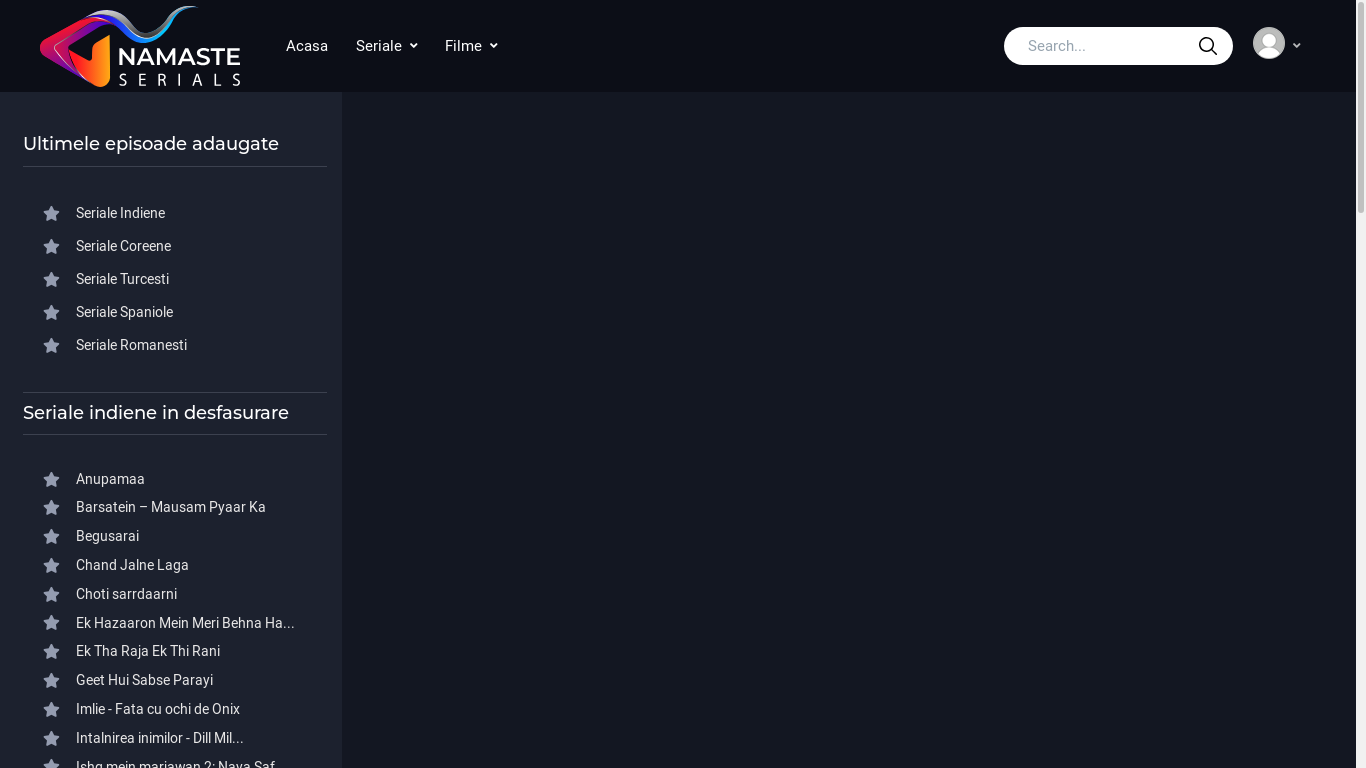Go to Acasa in navigation
Image resolution: width=1366 pixels, height=768 pixels.
pyautogui.click(x=307, y=46)
